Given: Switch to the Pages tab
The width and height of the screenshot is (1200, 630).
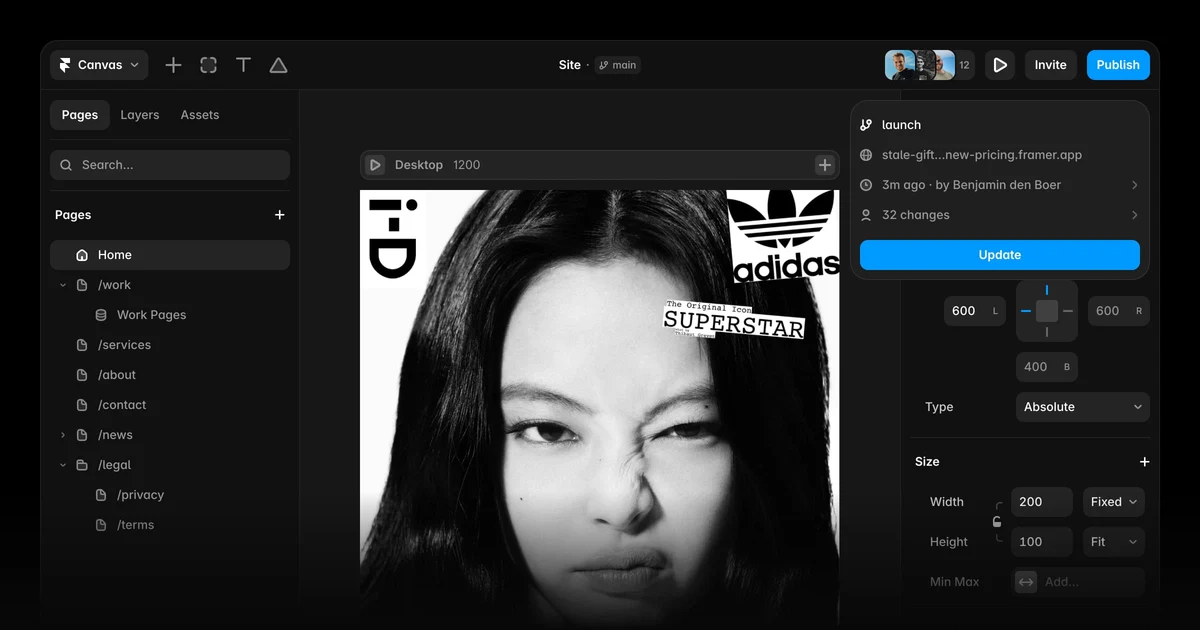Looking at the screenshot, I should point(80,115).
